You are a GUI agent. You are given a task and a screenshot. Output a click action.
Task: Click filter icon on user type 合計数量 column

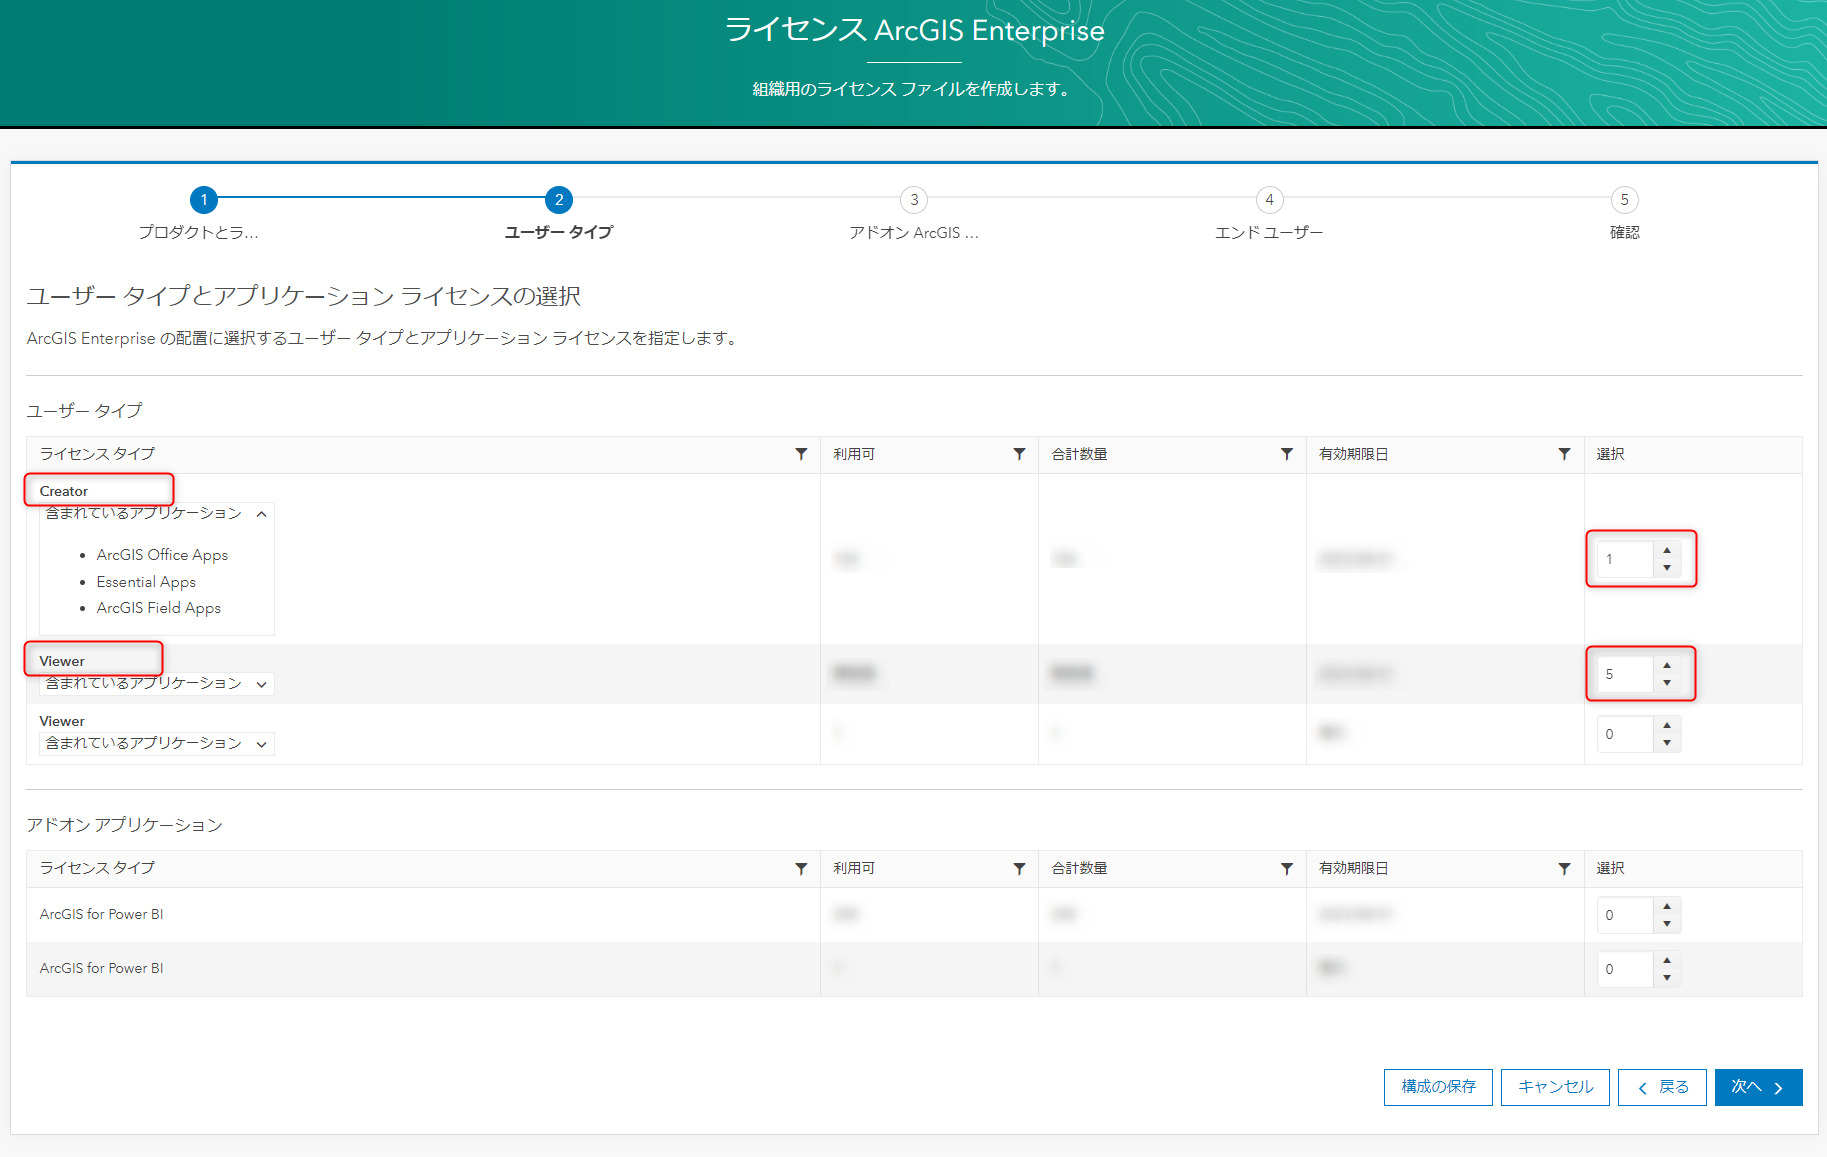1287,454
